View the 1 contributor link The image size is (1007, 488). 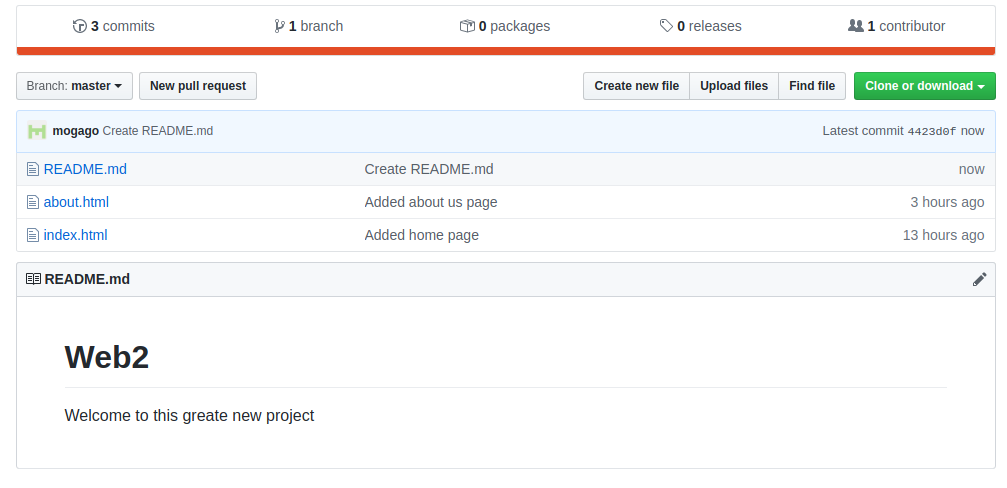click(897, 26)
